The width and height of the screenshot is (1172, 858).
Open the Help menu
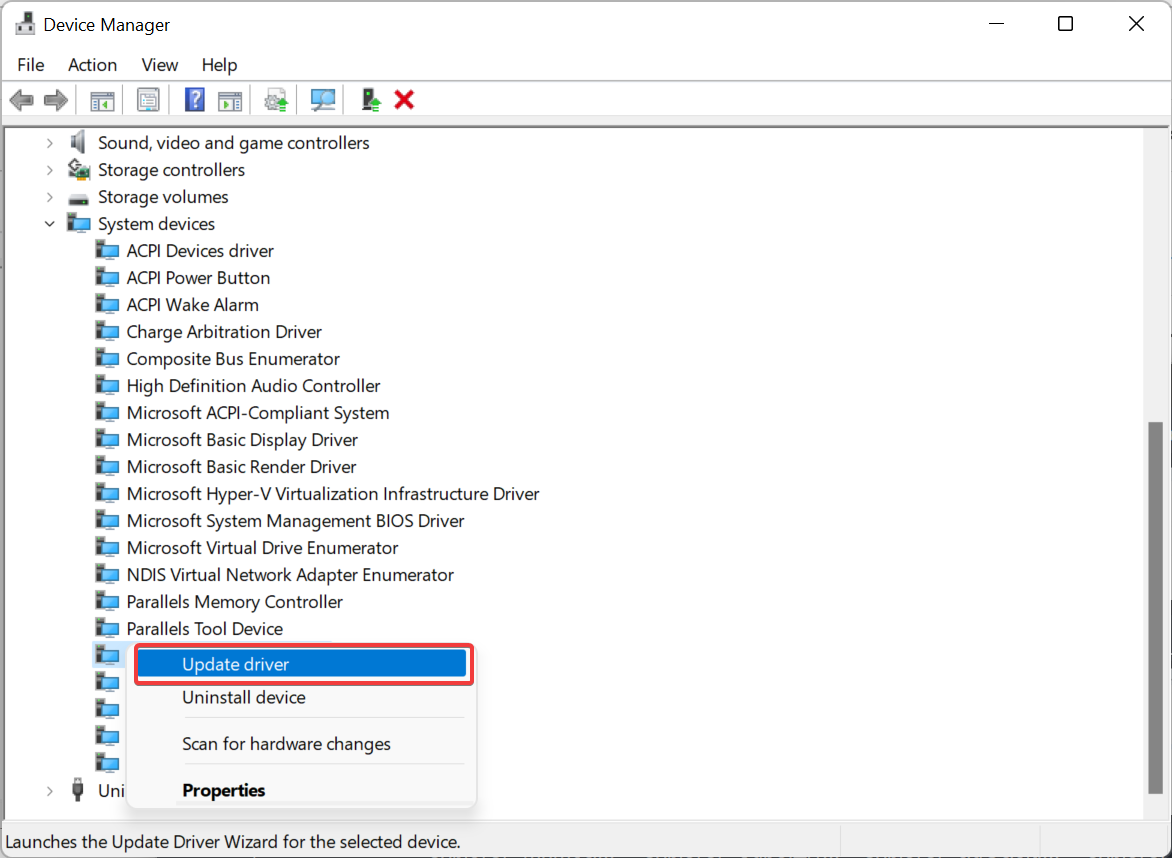point(219,65)
